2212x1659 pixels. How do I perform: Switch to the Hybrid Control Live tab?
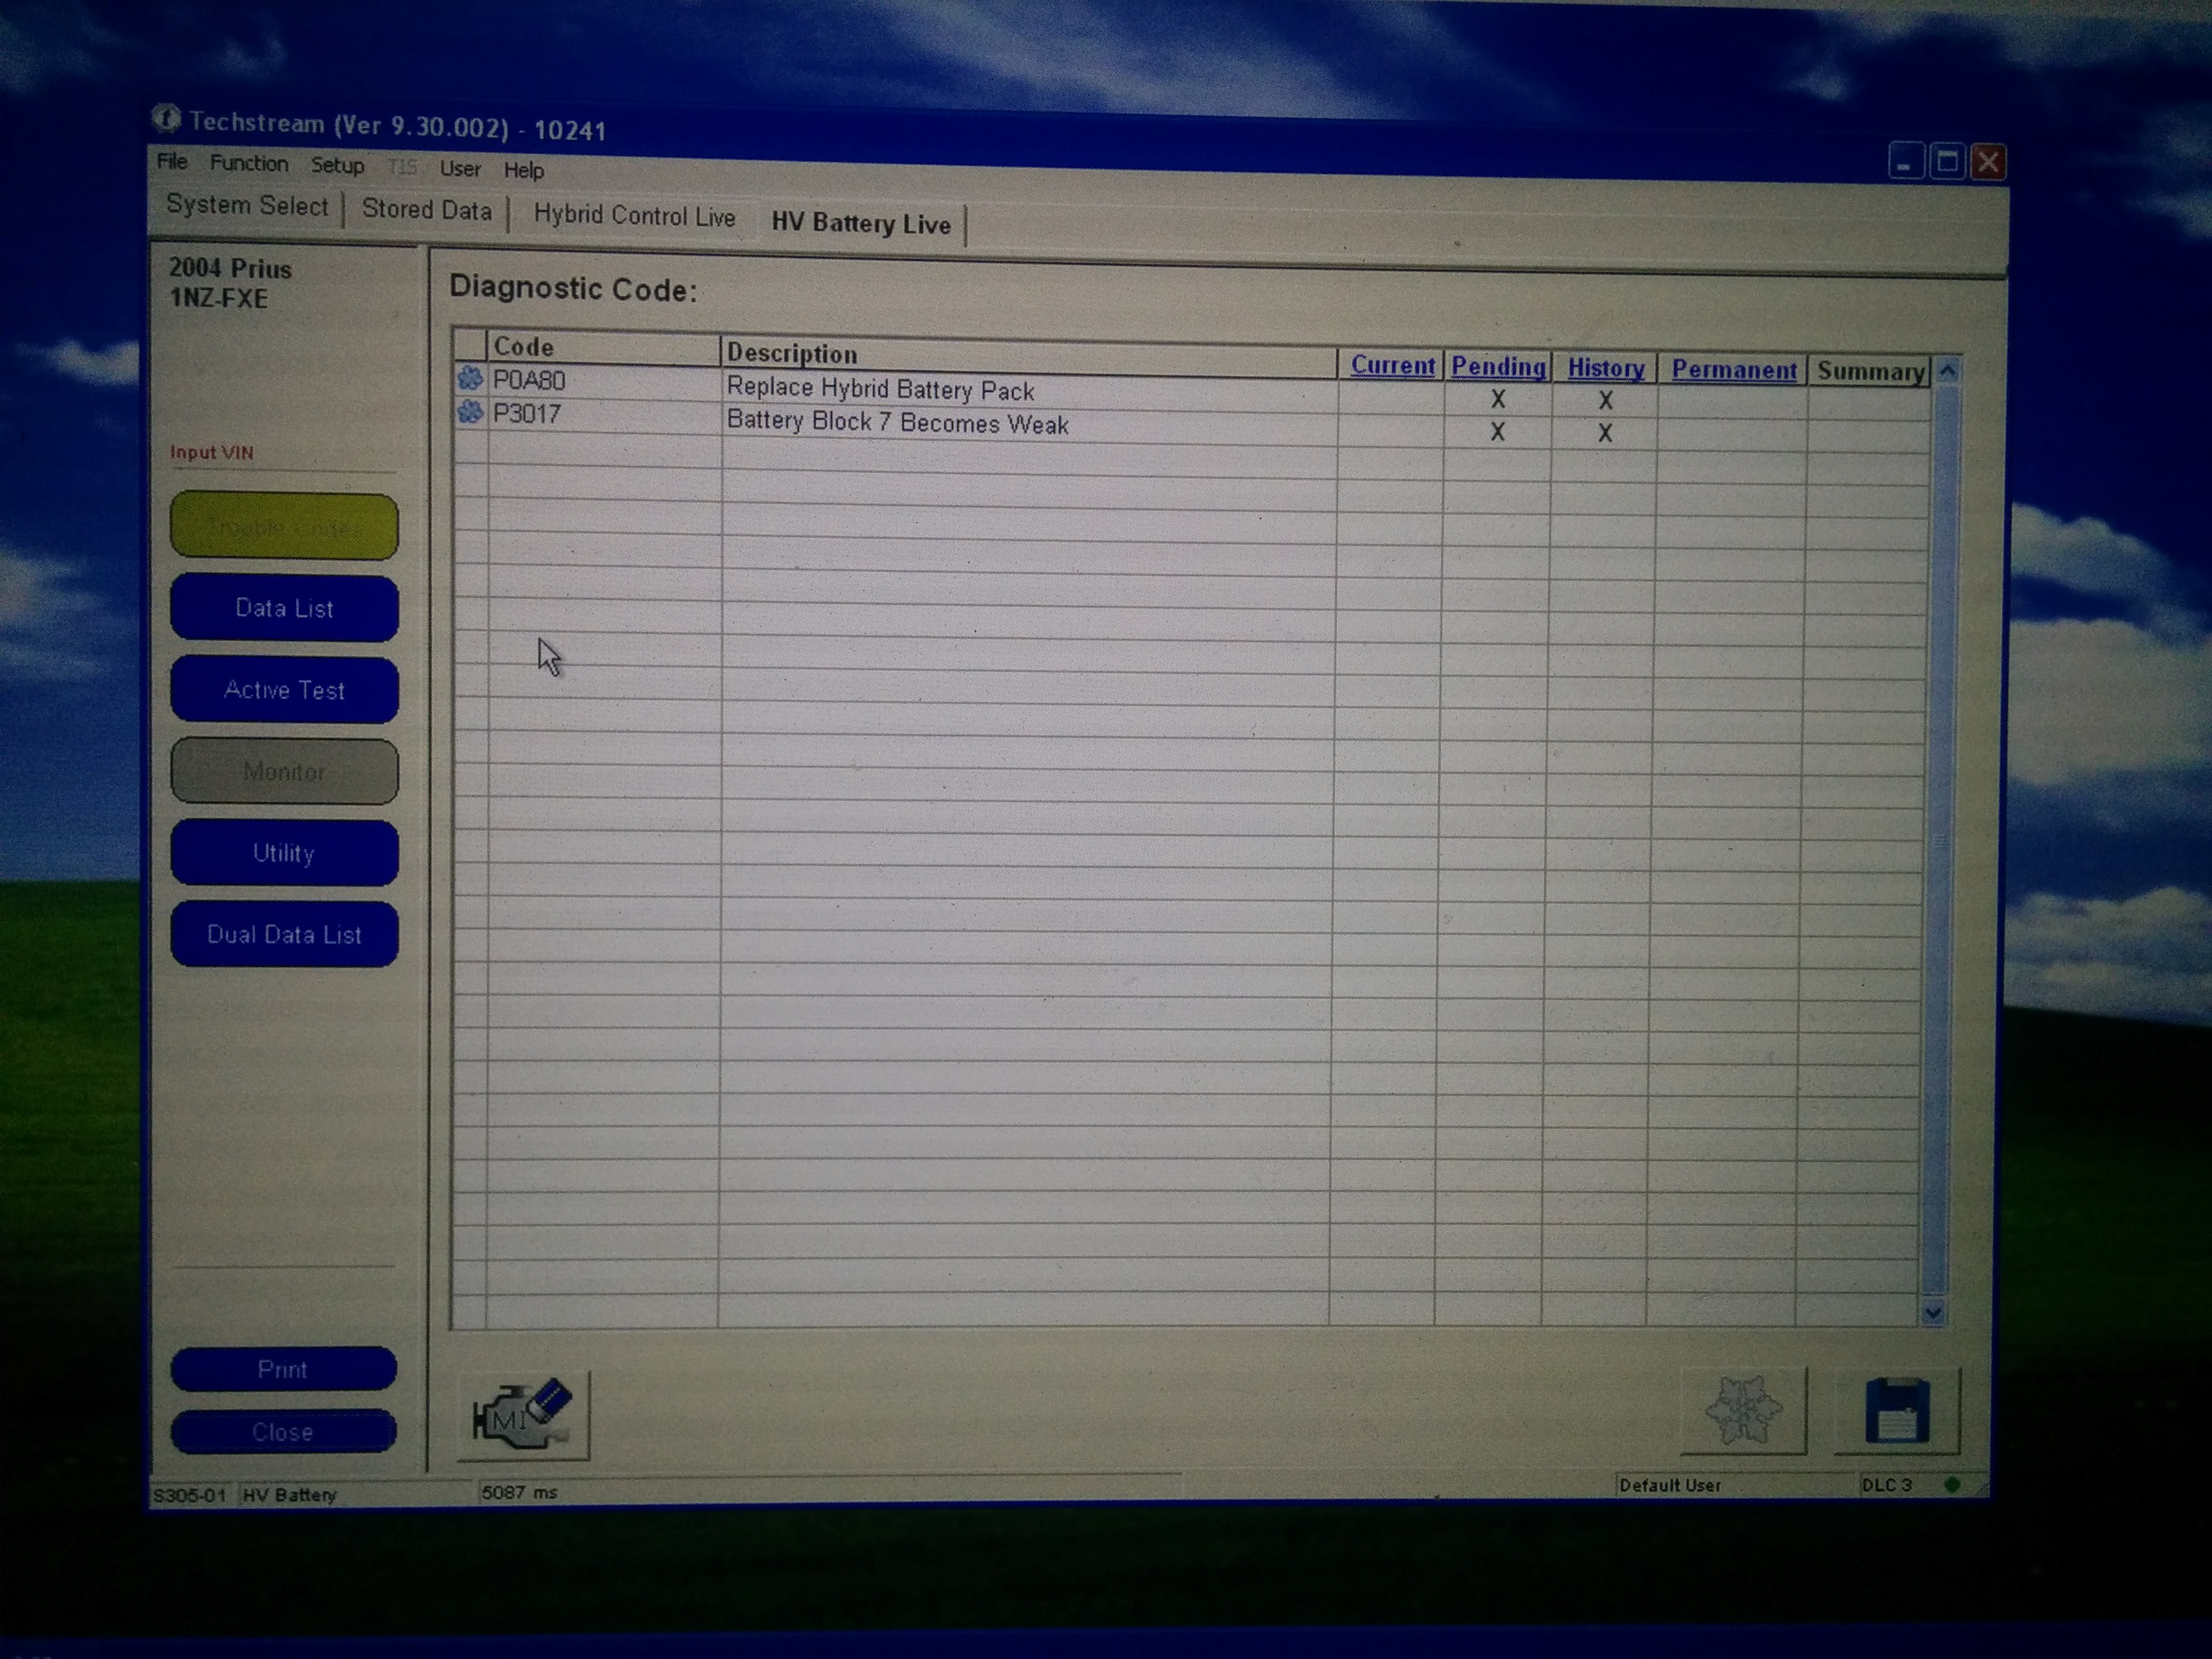tap(634, 216)
